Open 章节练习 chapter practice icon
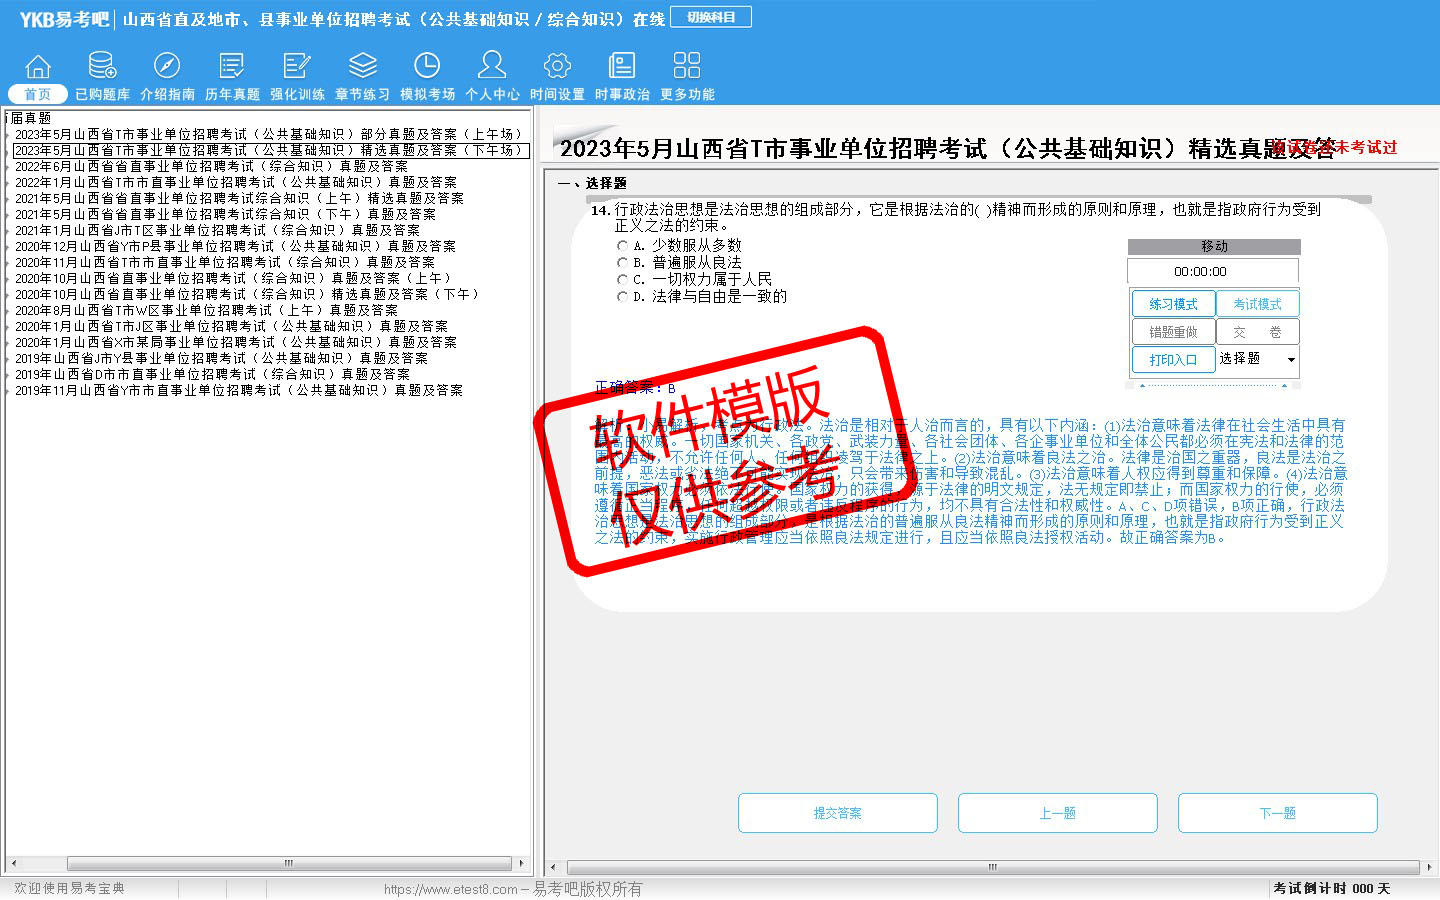 coord(362,76)
